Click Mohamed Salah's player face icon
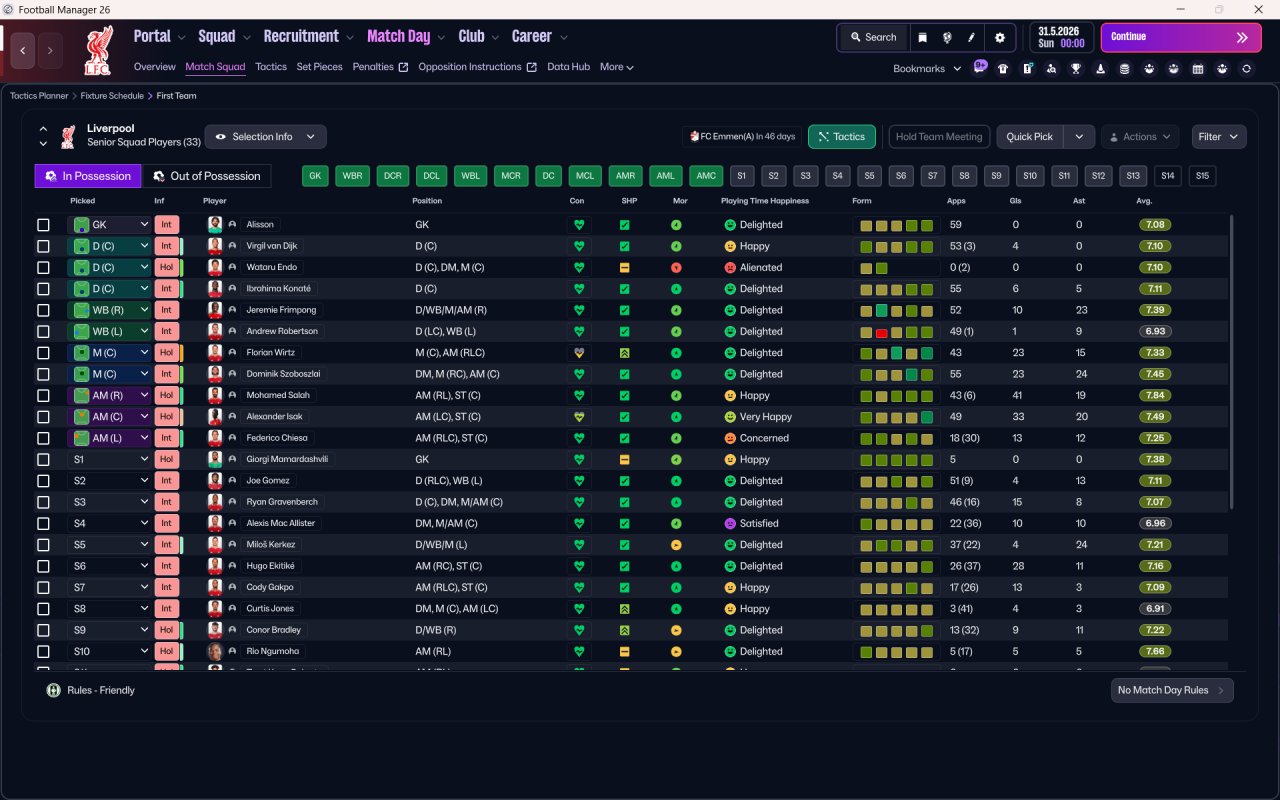 [x=214, y=396]
